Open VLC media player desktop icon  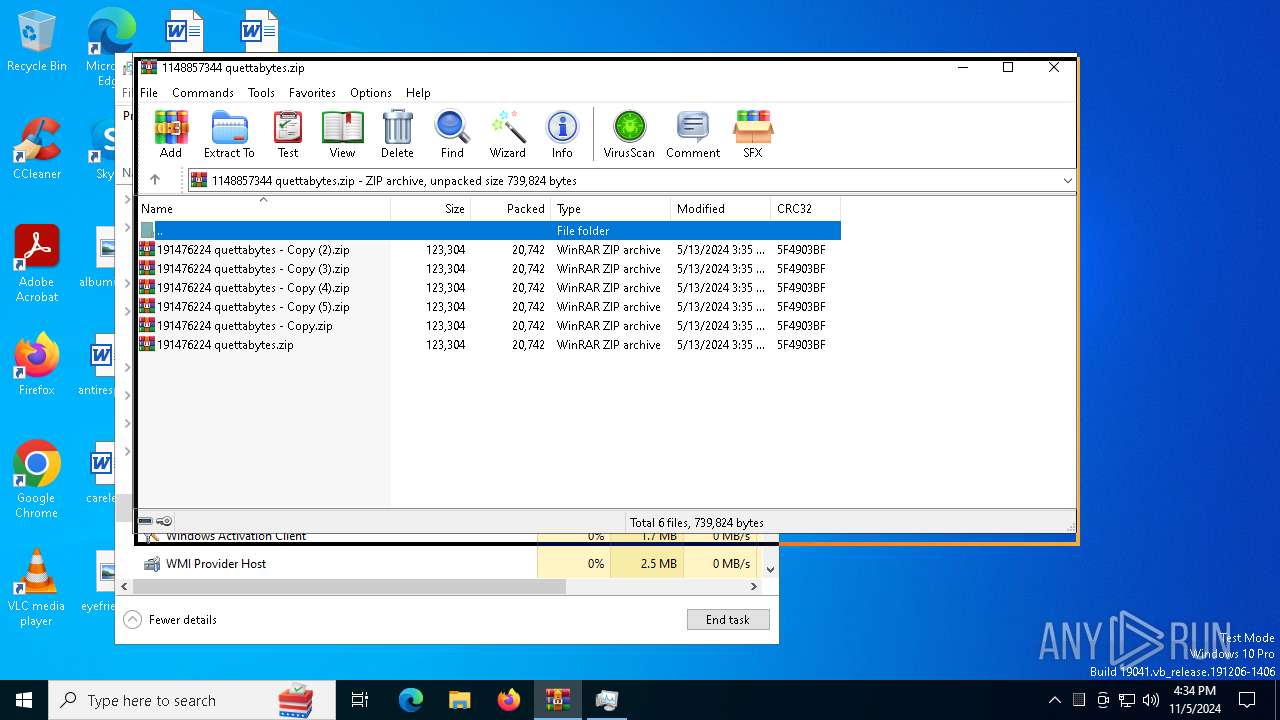[x=37, y=588]
